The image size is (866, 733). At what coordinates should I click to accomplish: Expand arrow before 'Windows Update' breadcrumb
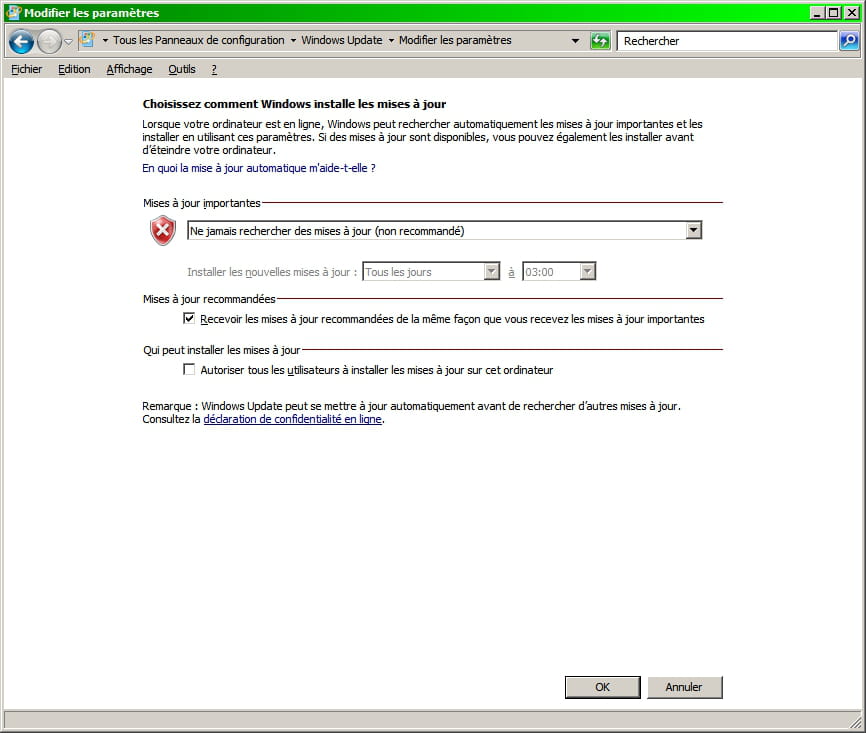point(293,40)
